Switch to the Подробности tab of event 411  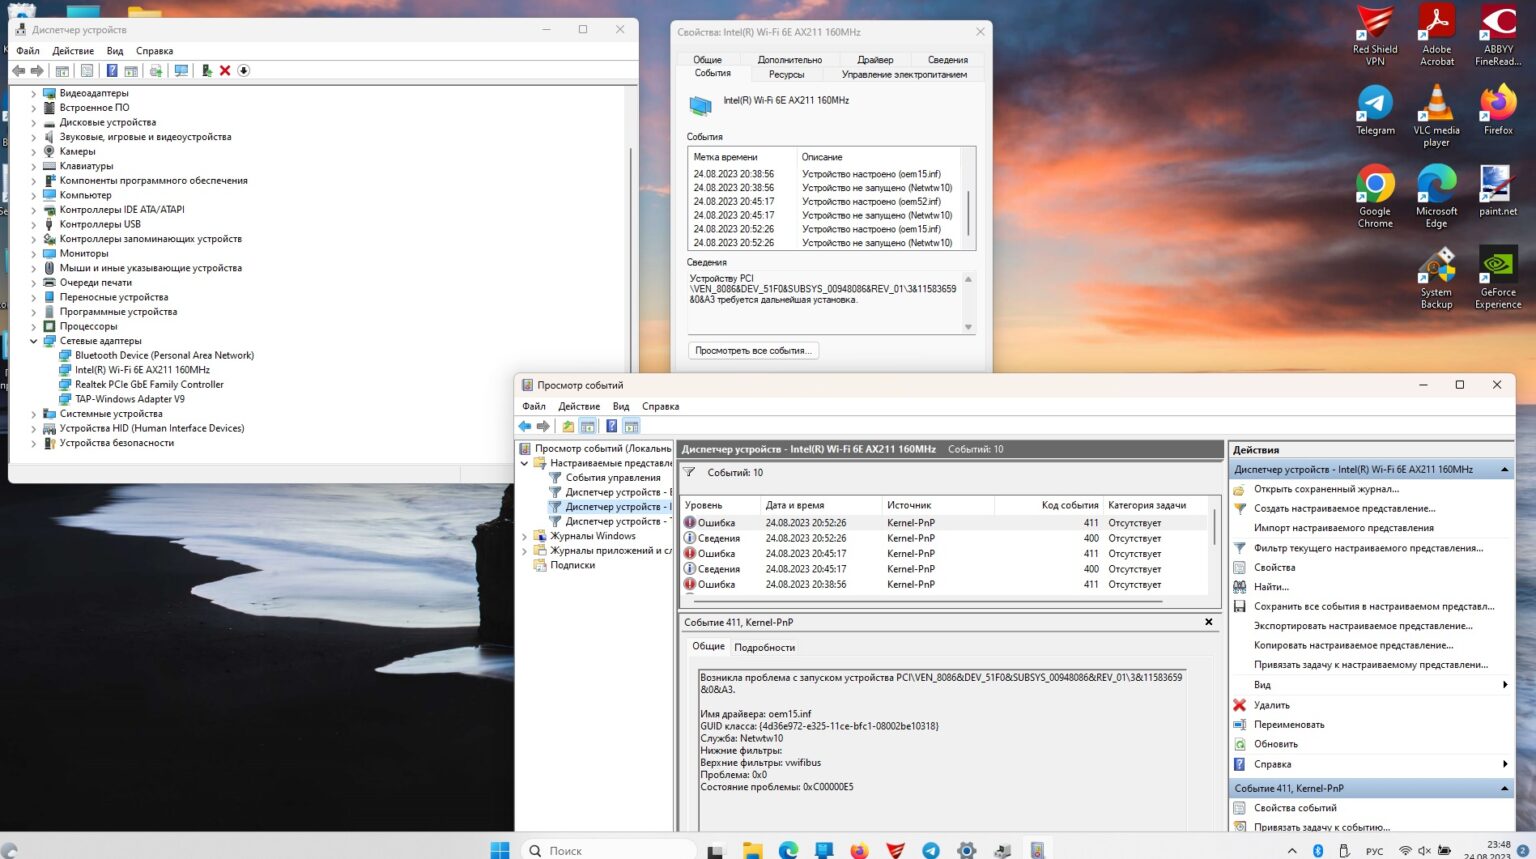(764, 647)
